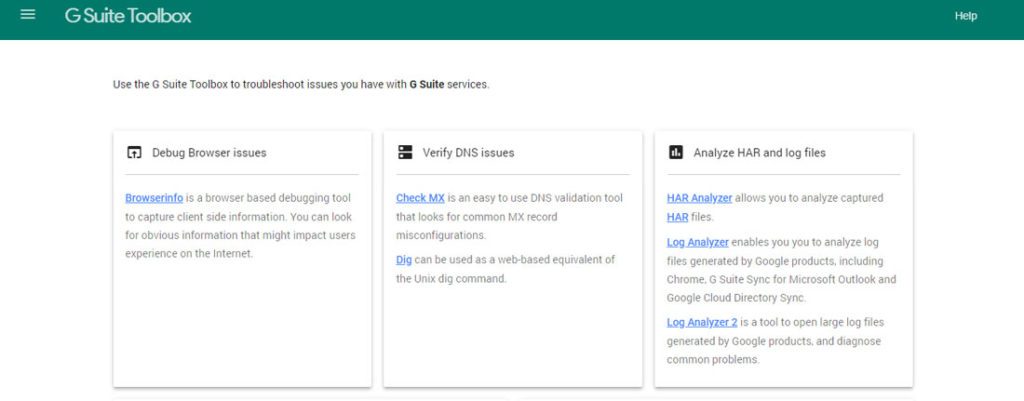Open the Log Analyzer 2 link
This screenshot has width=1024, height=401.
(701, 322)
